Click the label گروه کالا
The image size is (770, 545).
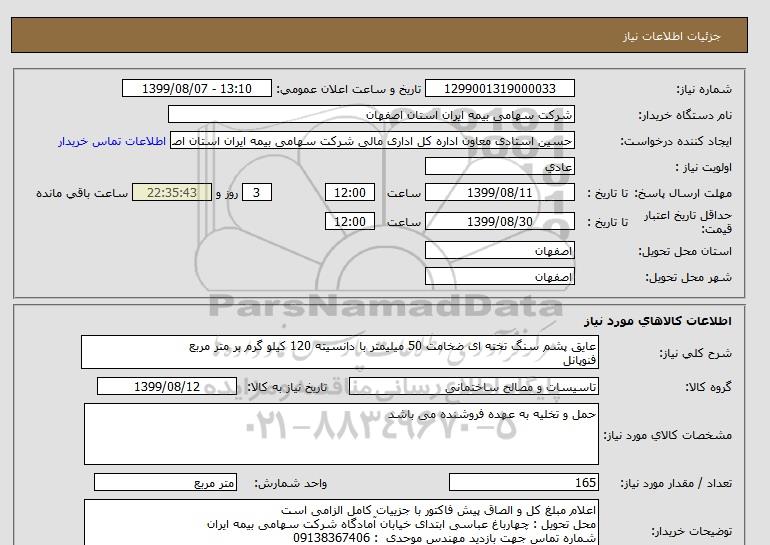pos(708,387)
